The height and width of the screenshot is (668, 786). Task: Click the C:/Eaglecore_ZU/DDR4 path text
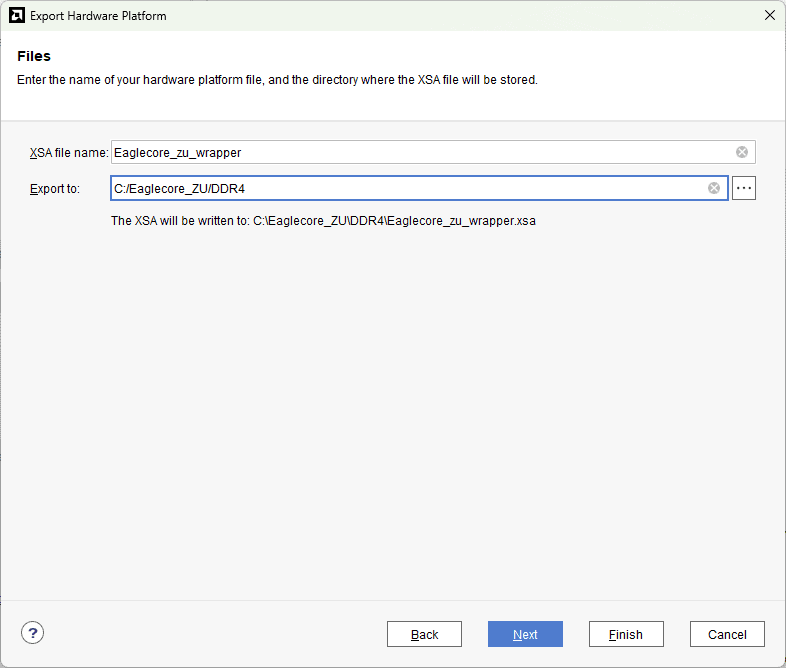point(180,189)
